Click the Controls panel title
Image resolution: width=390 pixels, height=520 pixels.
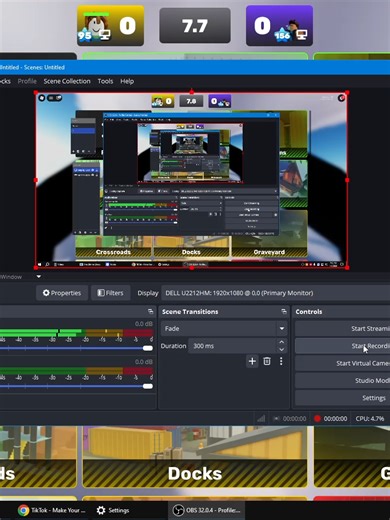pyautogui.click(x=309, y=312)
